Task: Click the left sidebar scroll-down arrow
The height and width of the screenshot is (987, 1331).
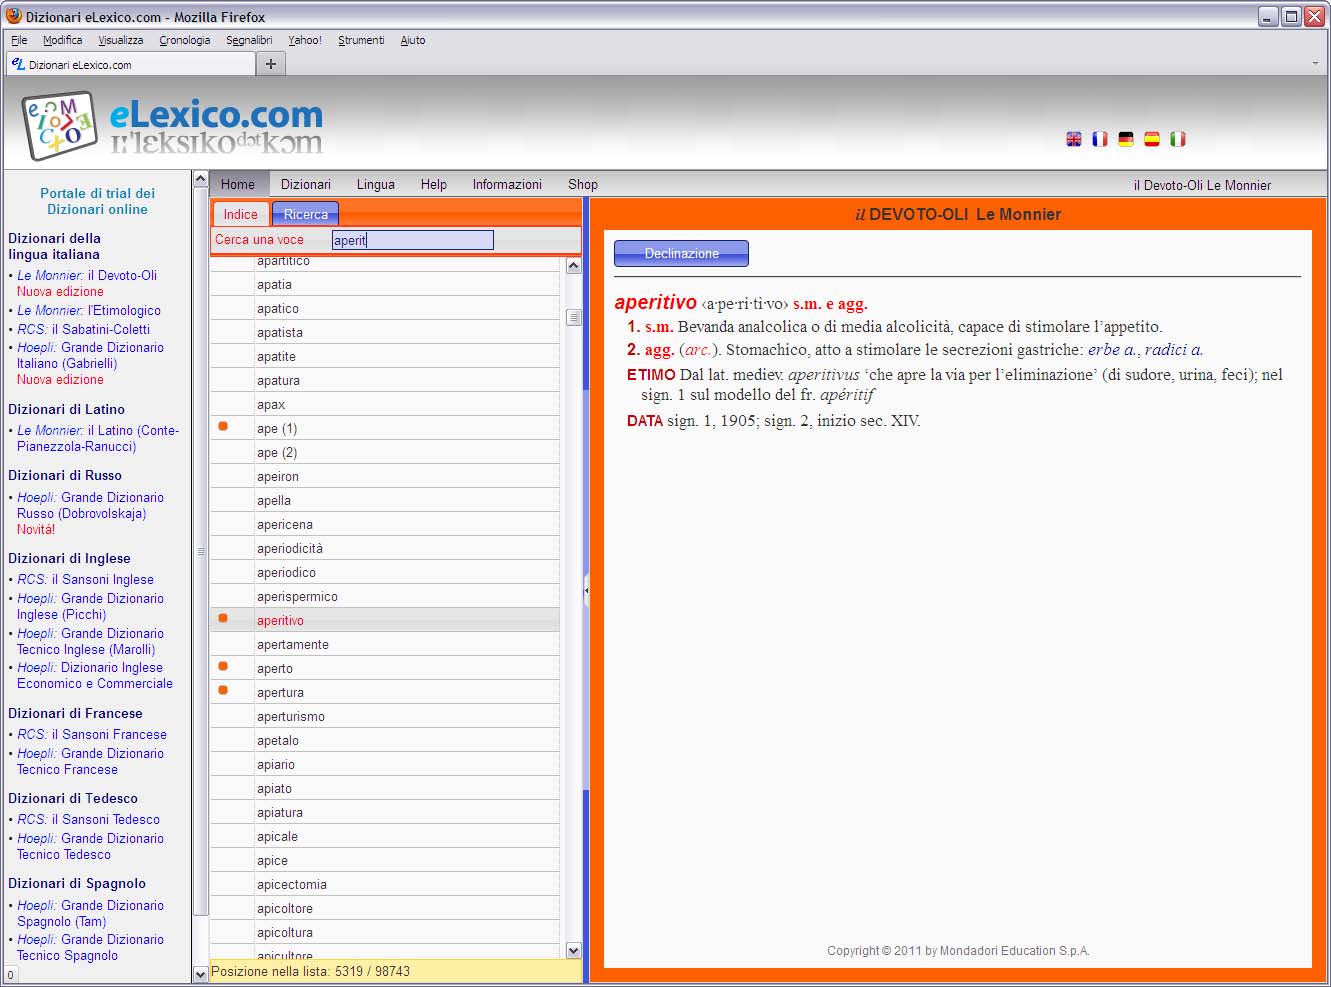Action: 200,973
